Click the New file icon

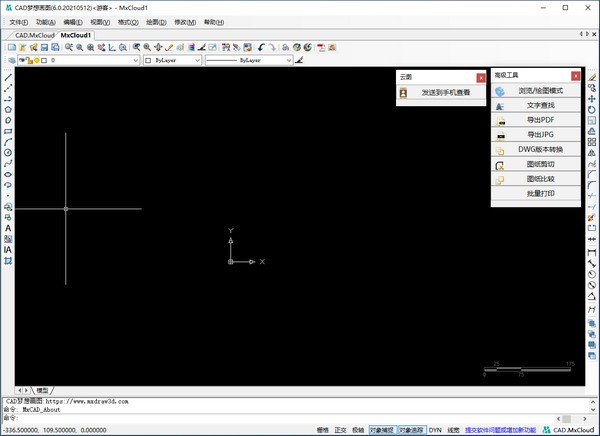pos(11,47)
